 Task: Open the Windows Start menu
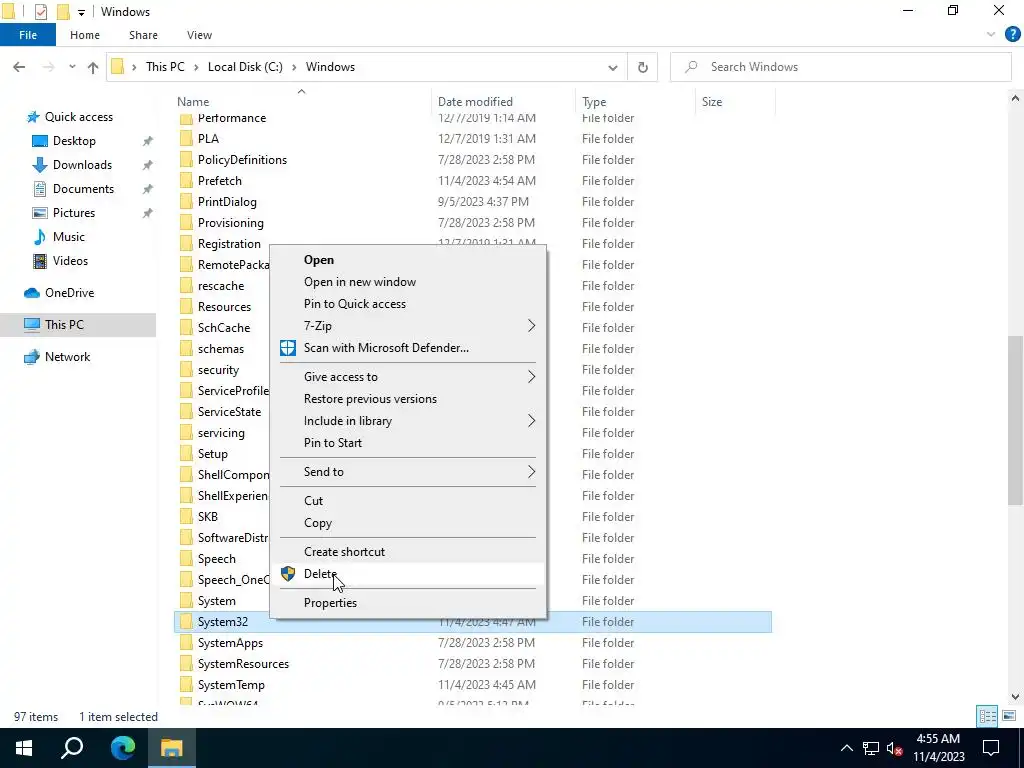(24, 748)
